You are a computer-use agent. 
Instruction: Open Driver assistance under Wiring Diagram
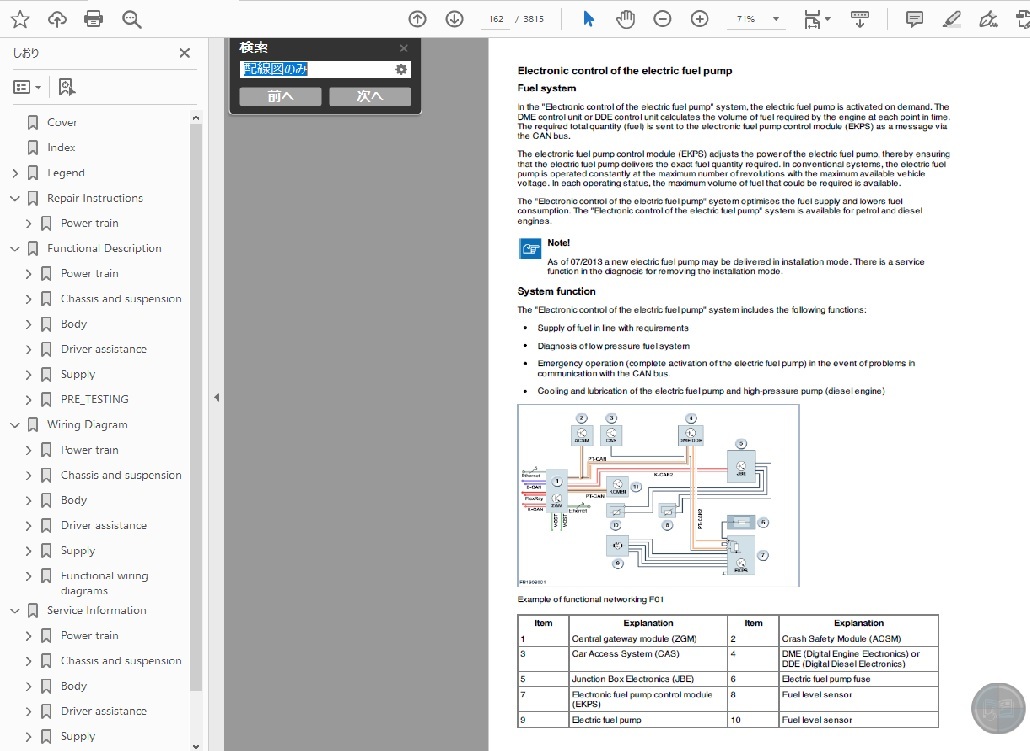[104, 525]
